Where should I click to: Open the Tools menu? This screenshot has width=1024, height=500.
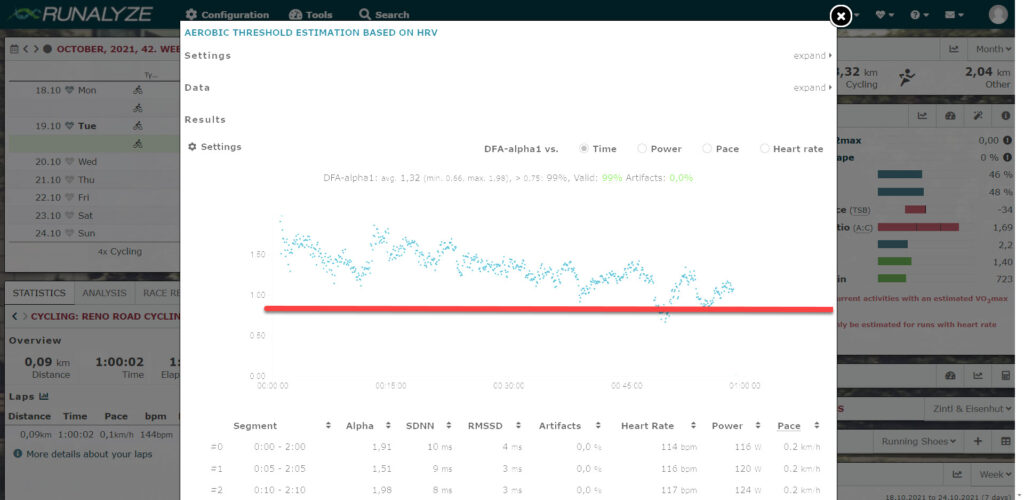(x=311, y=15)
